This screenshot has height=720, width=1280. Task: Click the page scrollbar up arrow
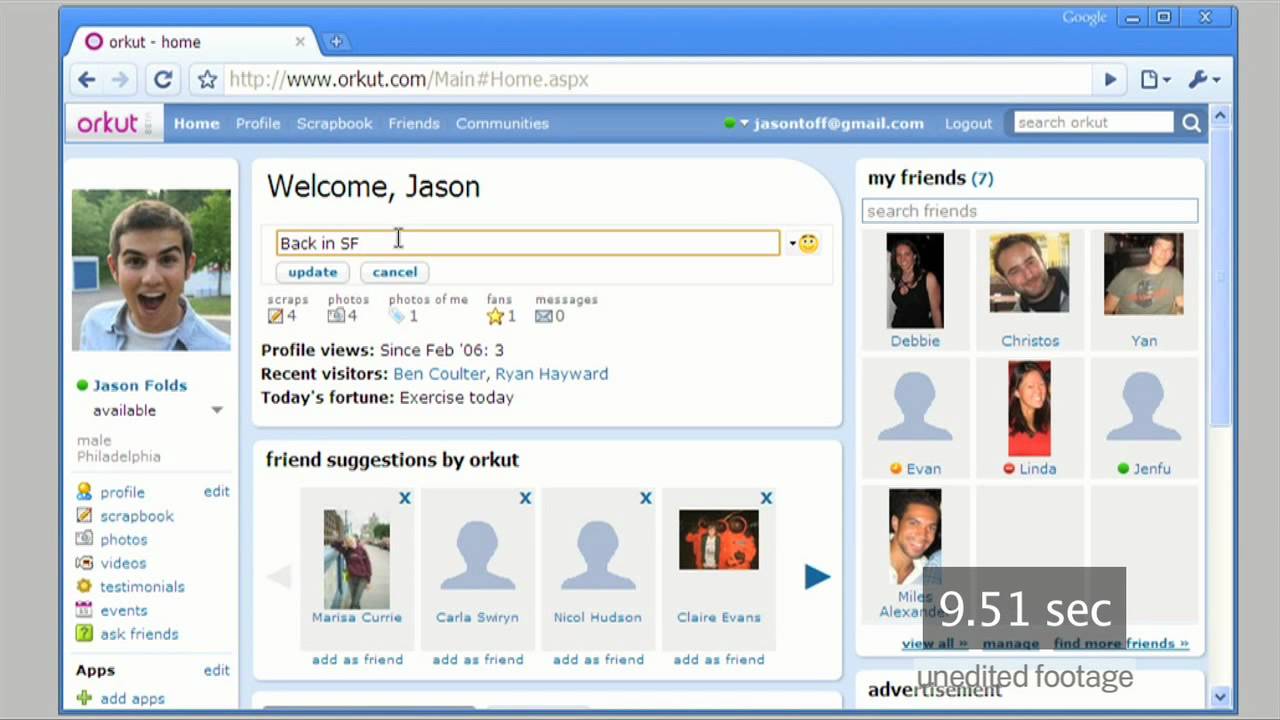tap(1220, 116)
